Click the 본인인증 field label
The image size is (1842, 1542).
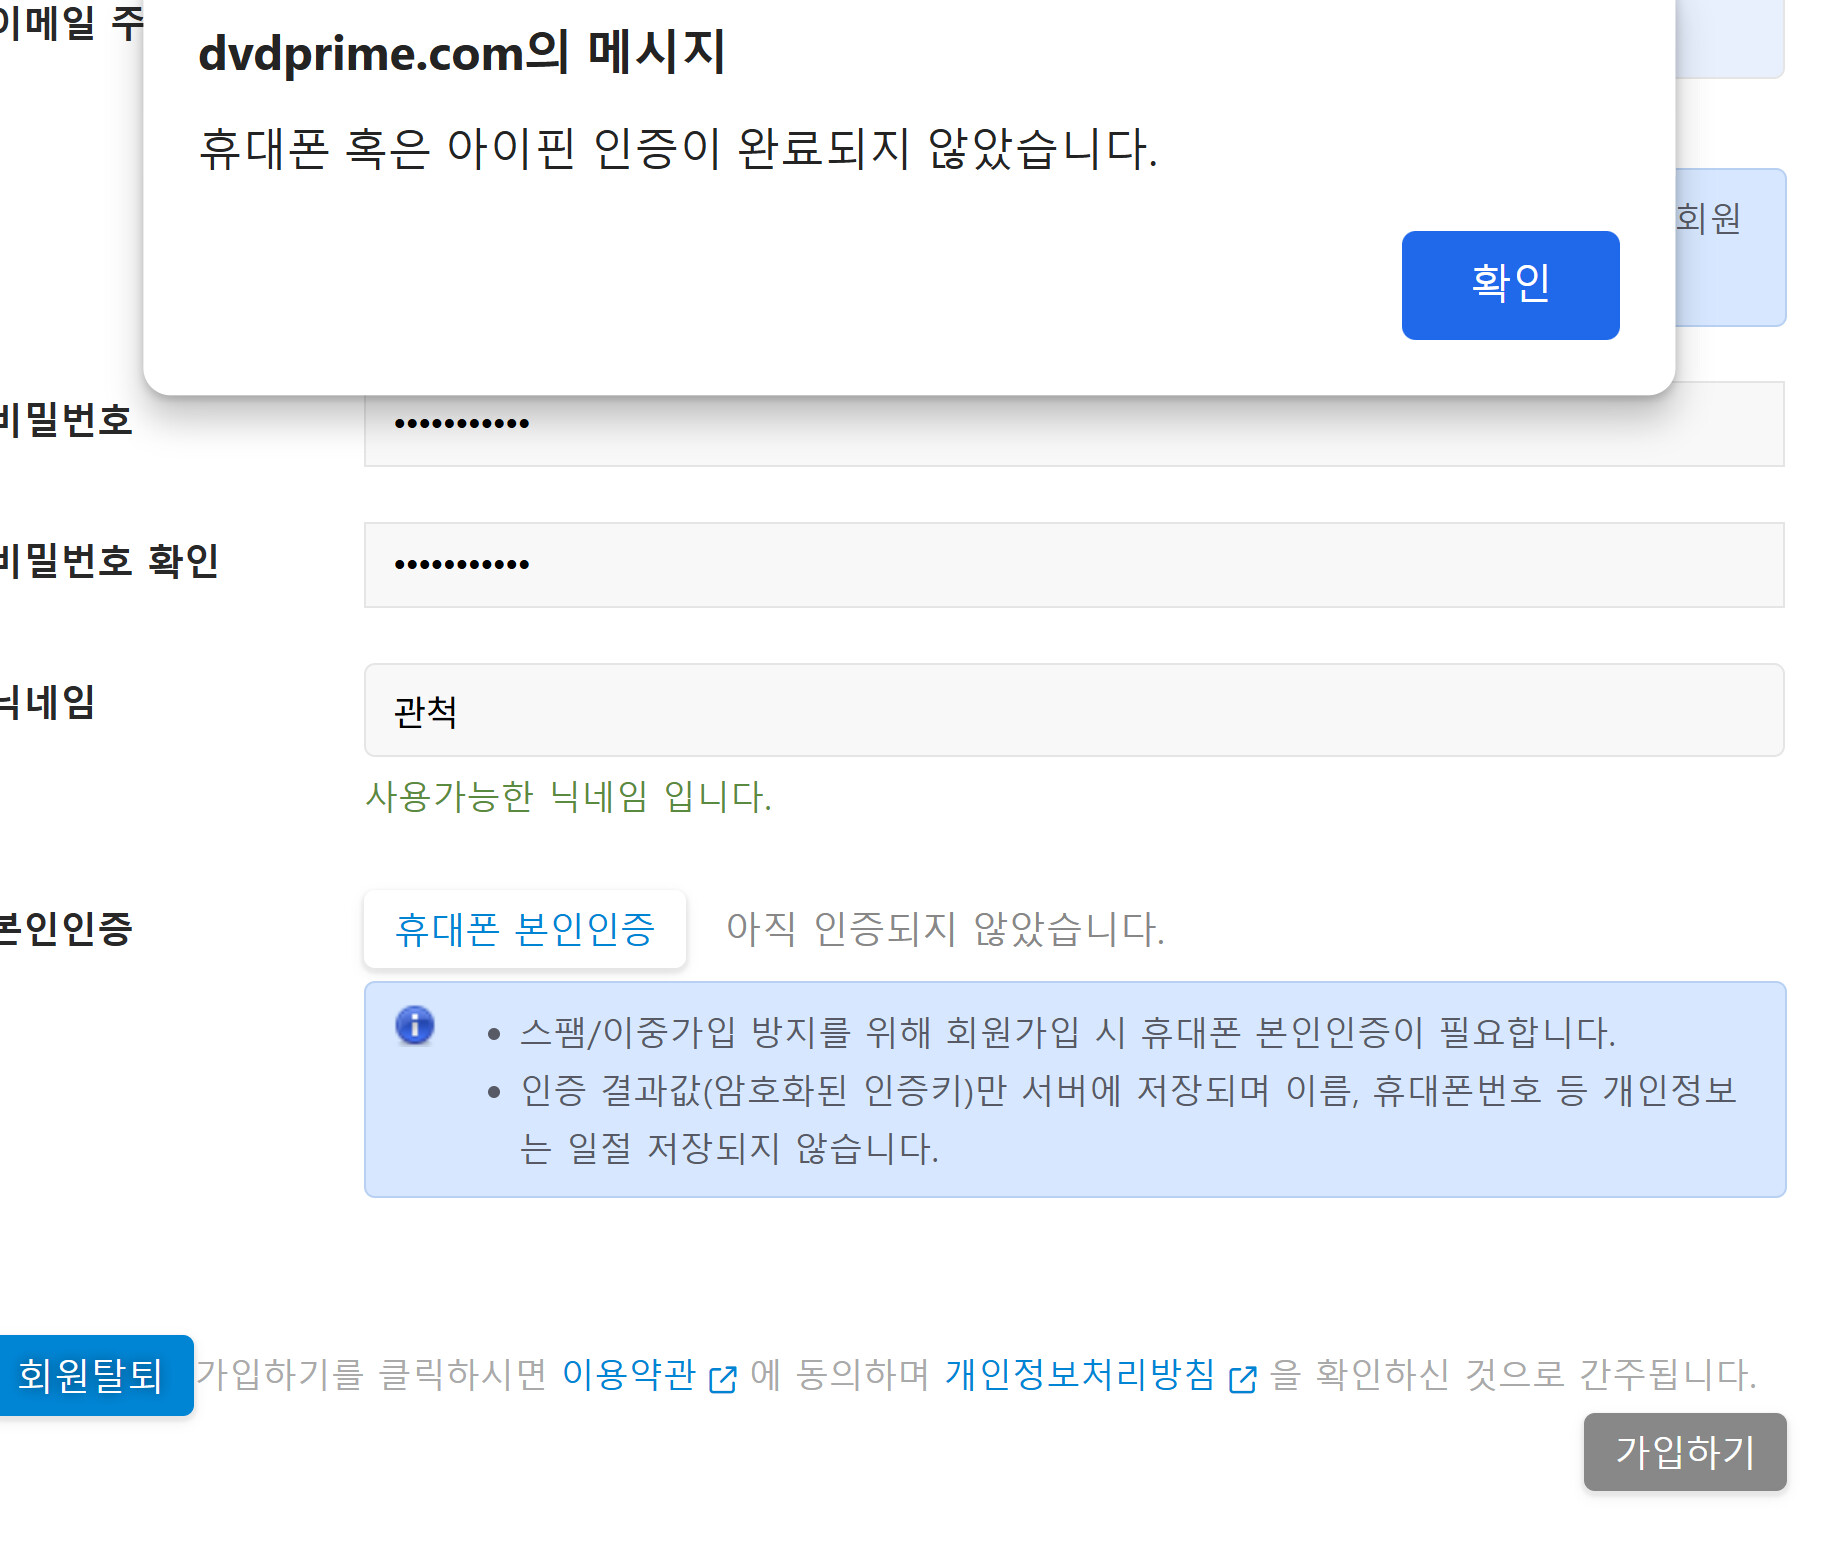click(x=66, y=929)
